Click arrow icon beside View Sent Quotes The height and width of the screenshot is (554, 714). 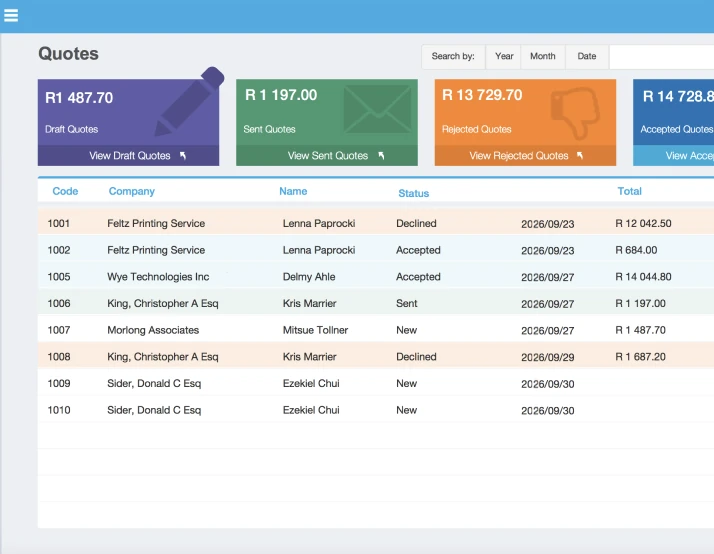point(381,156)
